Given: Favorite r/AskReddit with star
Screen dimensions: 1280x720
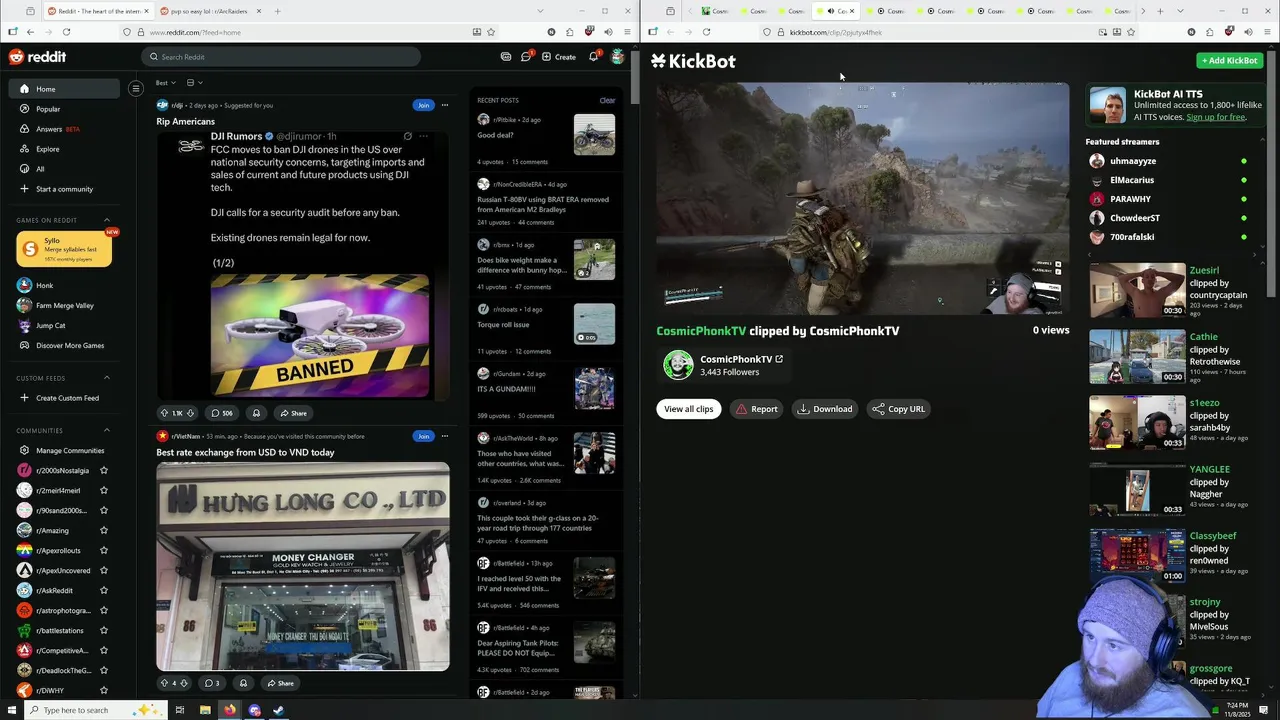Looking at the screenshot, I should pyautogui.click(x=104, y=590).
